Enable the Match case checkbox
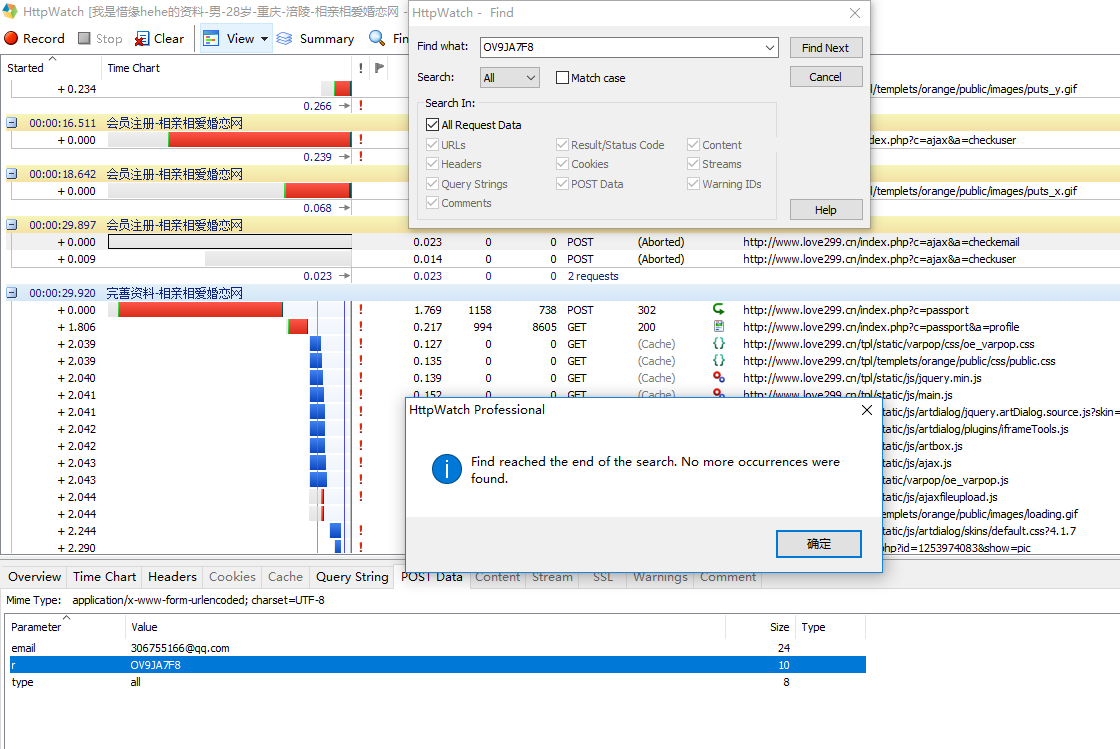 562,78
